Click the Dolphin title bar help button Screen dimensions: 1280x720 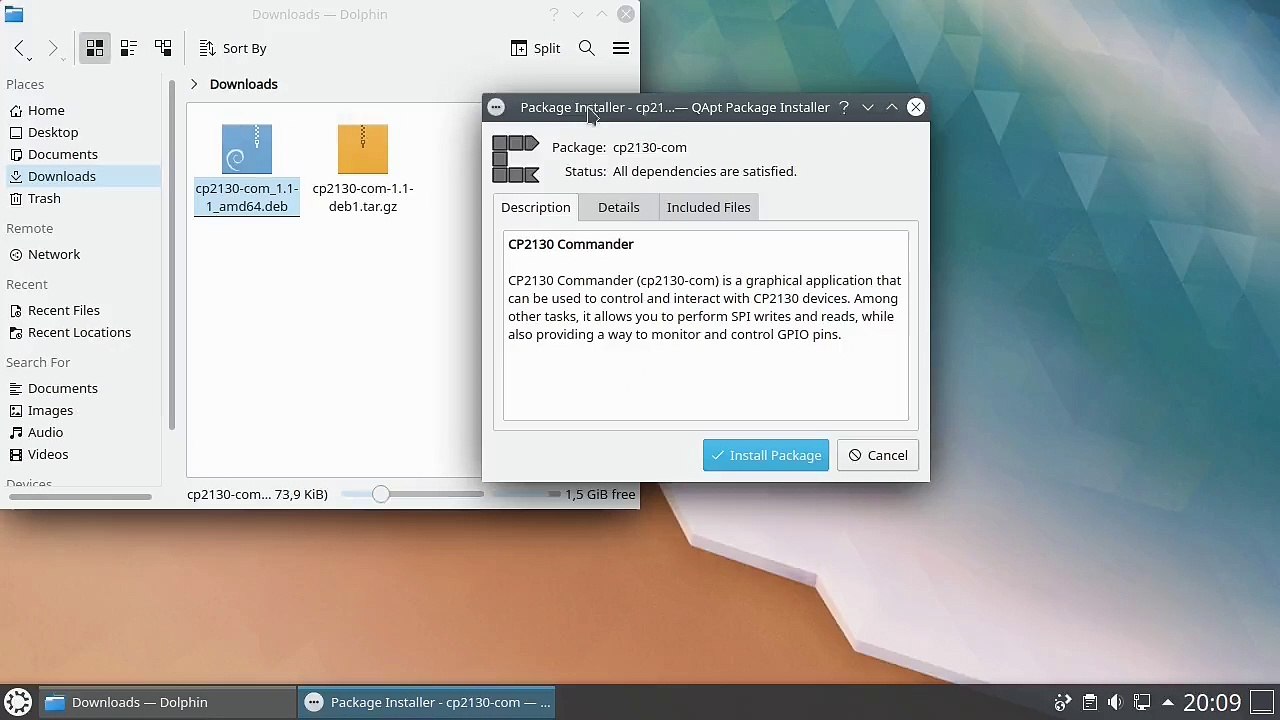click(x=554, y=14)
